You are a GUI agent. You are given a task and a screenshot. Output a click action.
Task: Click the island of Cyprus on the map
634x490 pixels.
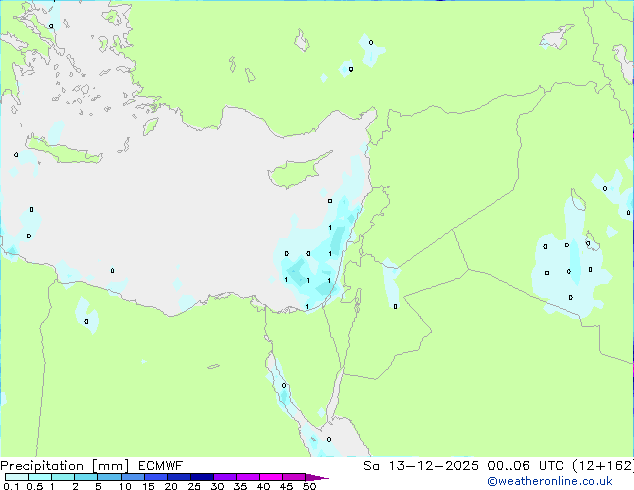(x=295, y=172)
